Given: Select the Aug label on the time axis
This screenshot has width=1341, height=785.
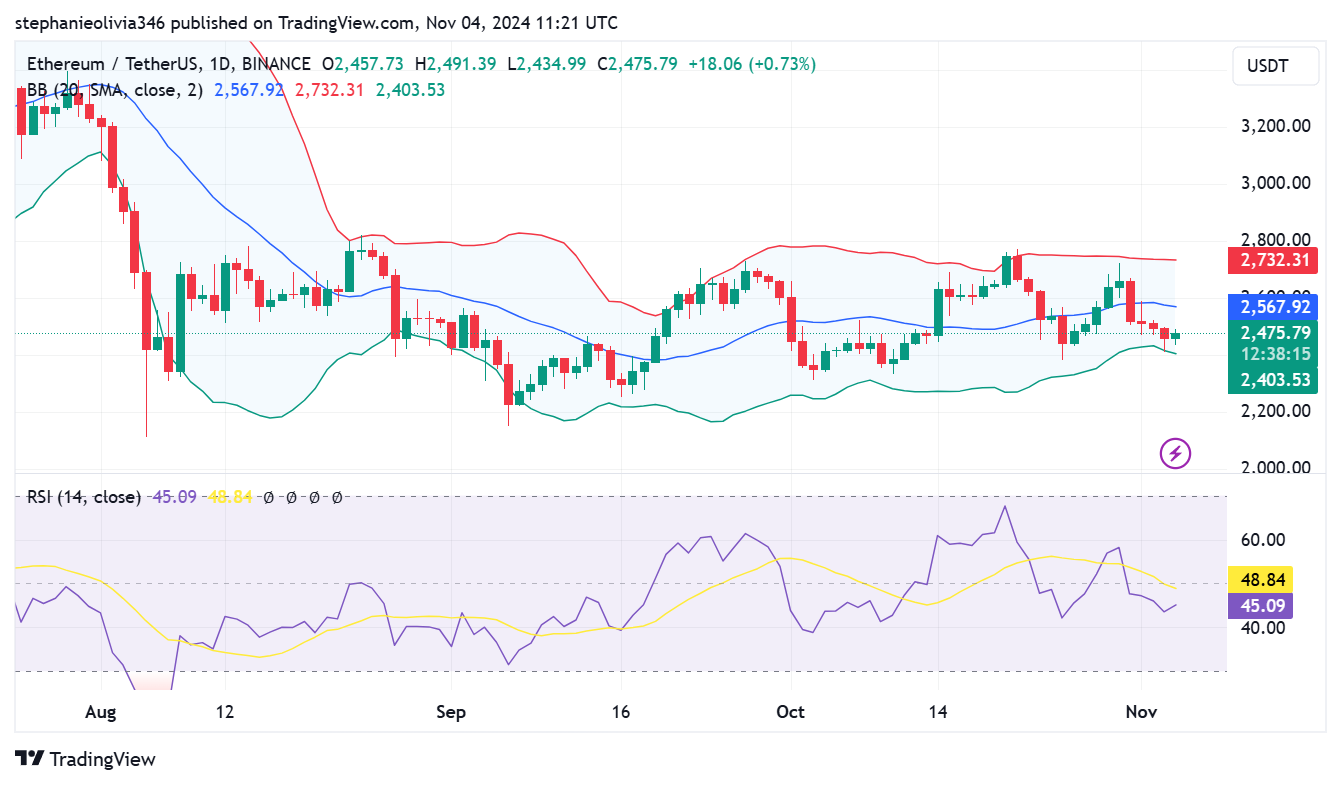Looking at the screenshot, I should [100, 712].
